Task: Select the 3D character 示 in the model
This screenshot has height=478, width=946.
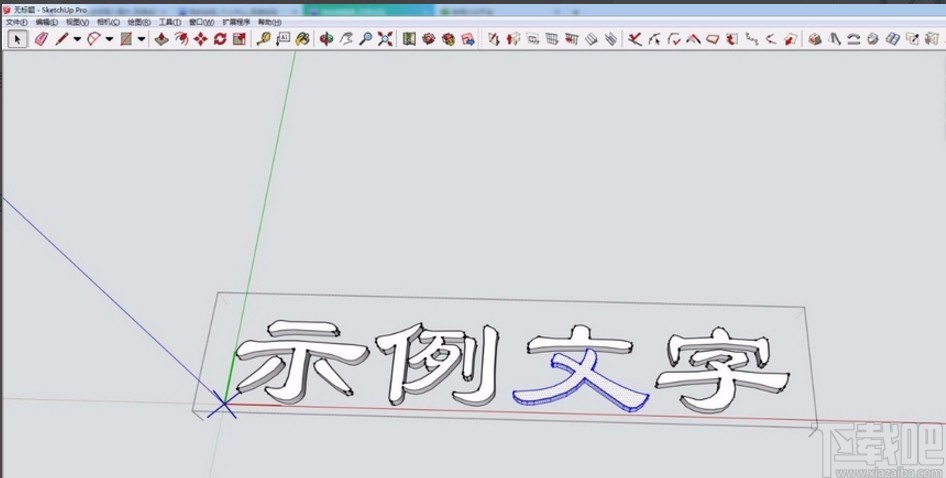Action: [x=300, y=364]
